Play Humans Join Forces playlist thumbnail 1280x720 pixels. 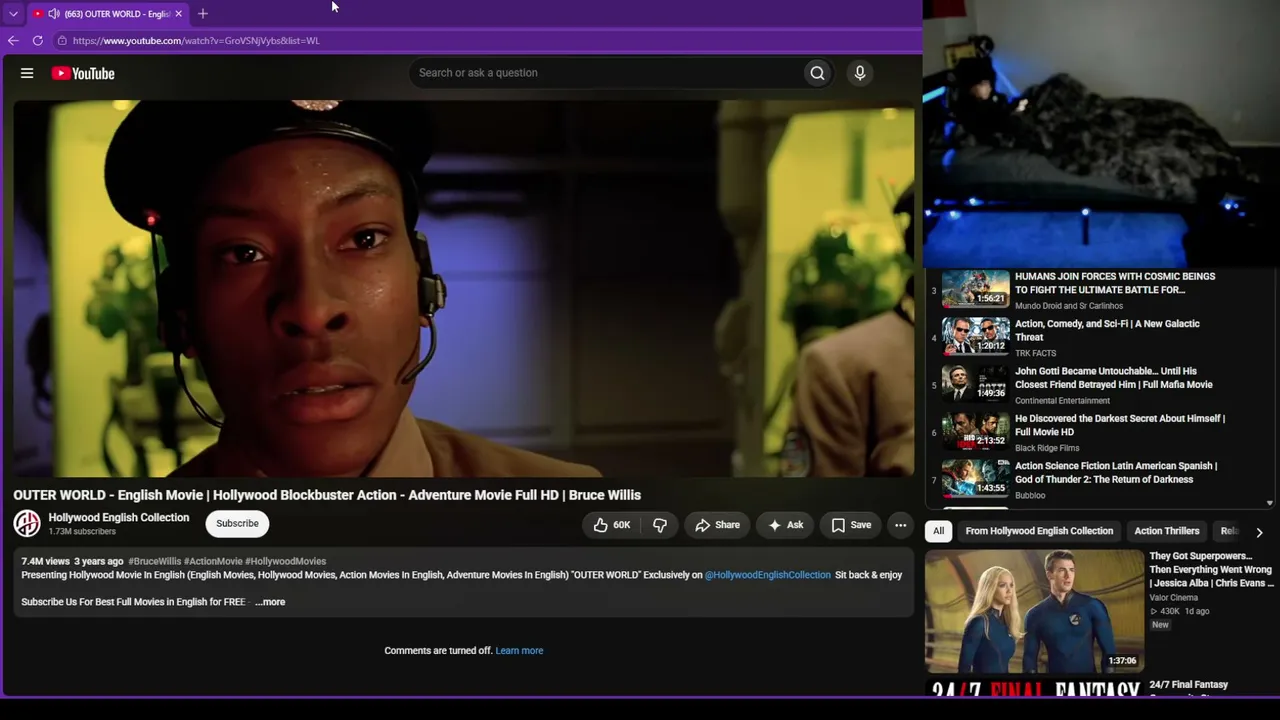(976, 288)
